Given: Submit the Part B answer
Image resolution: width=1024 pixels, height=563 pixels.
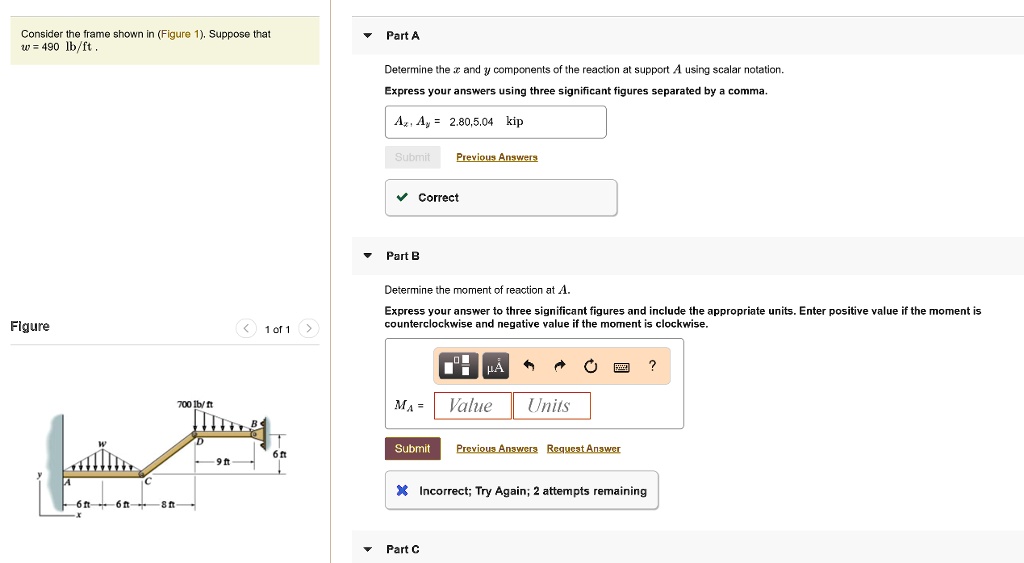Looking at the screenshot, I should (x=412, y=449).
